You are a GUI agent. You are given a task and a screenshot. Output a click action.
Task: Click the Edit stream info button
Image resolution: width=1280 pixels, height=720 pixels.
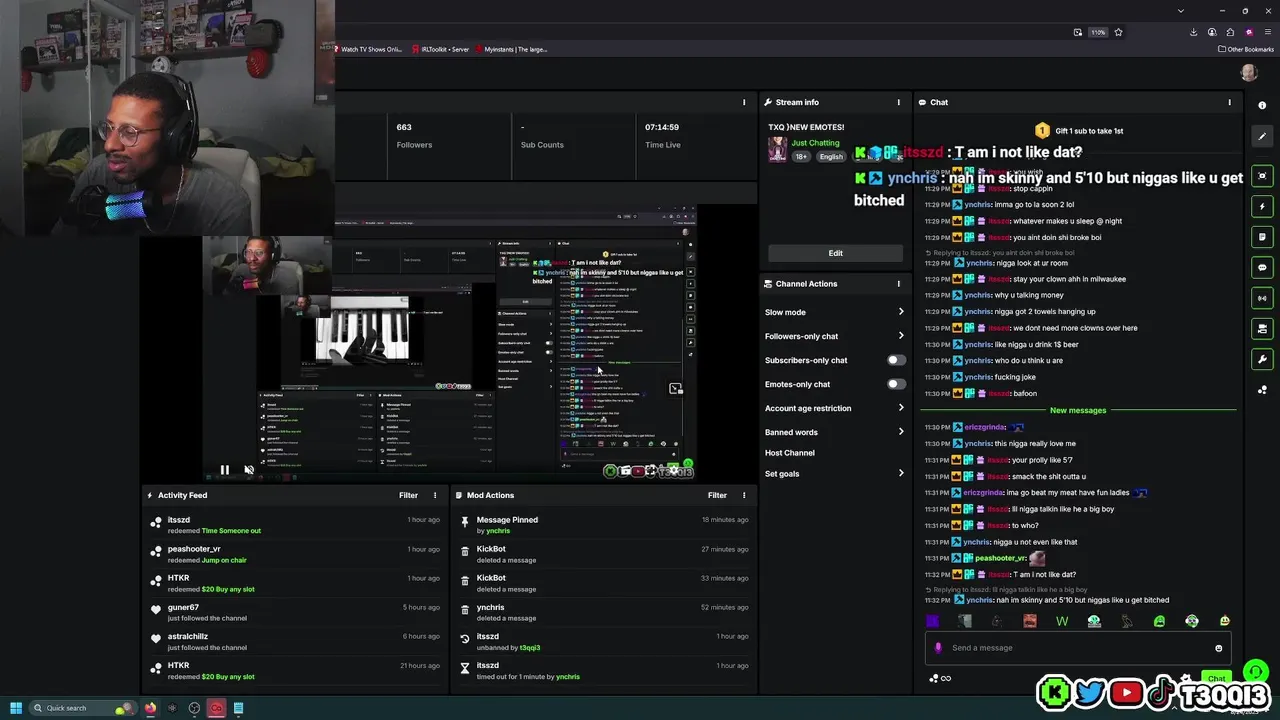pos(835,253)
